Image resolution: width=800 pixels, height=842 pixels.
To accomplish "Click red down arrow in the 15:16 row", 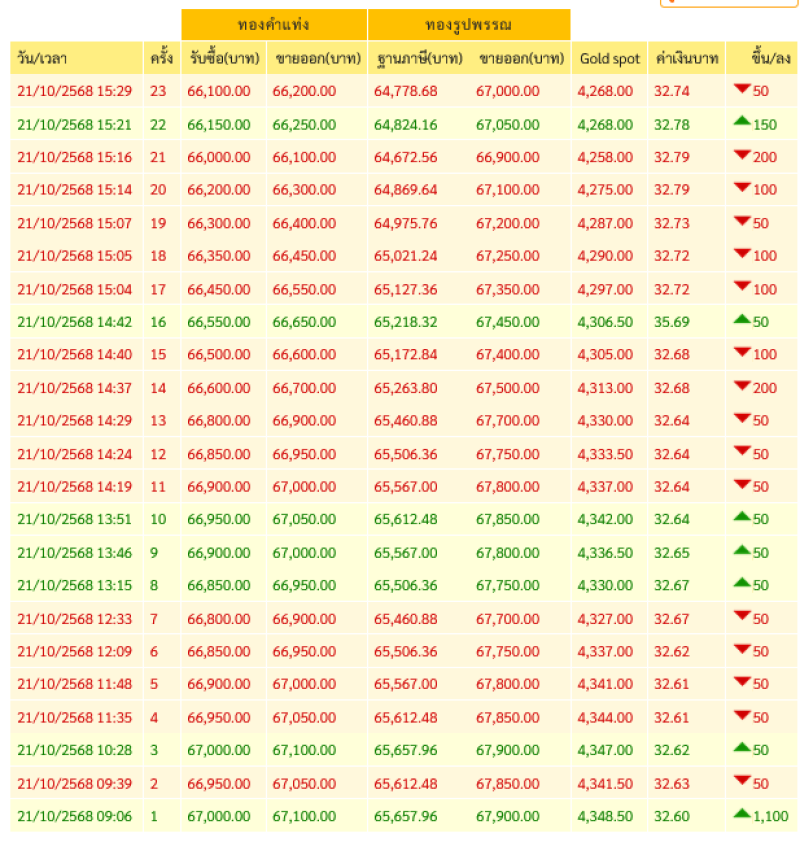I will 742,156.
